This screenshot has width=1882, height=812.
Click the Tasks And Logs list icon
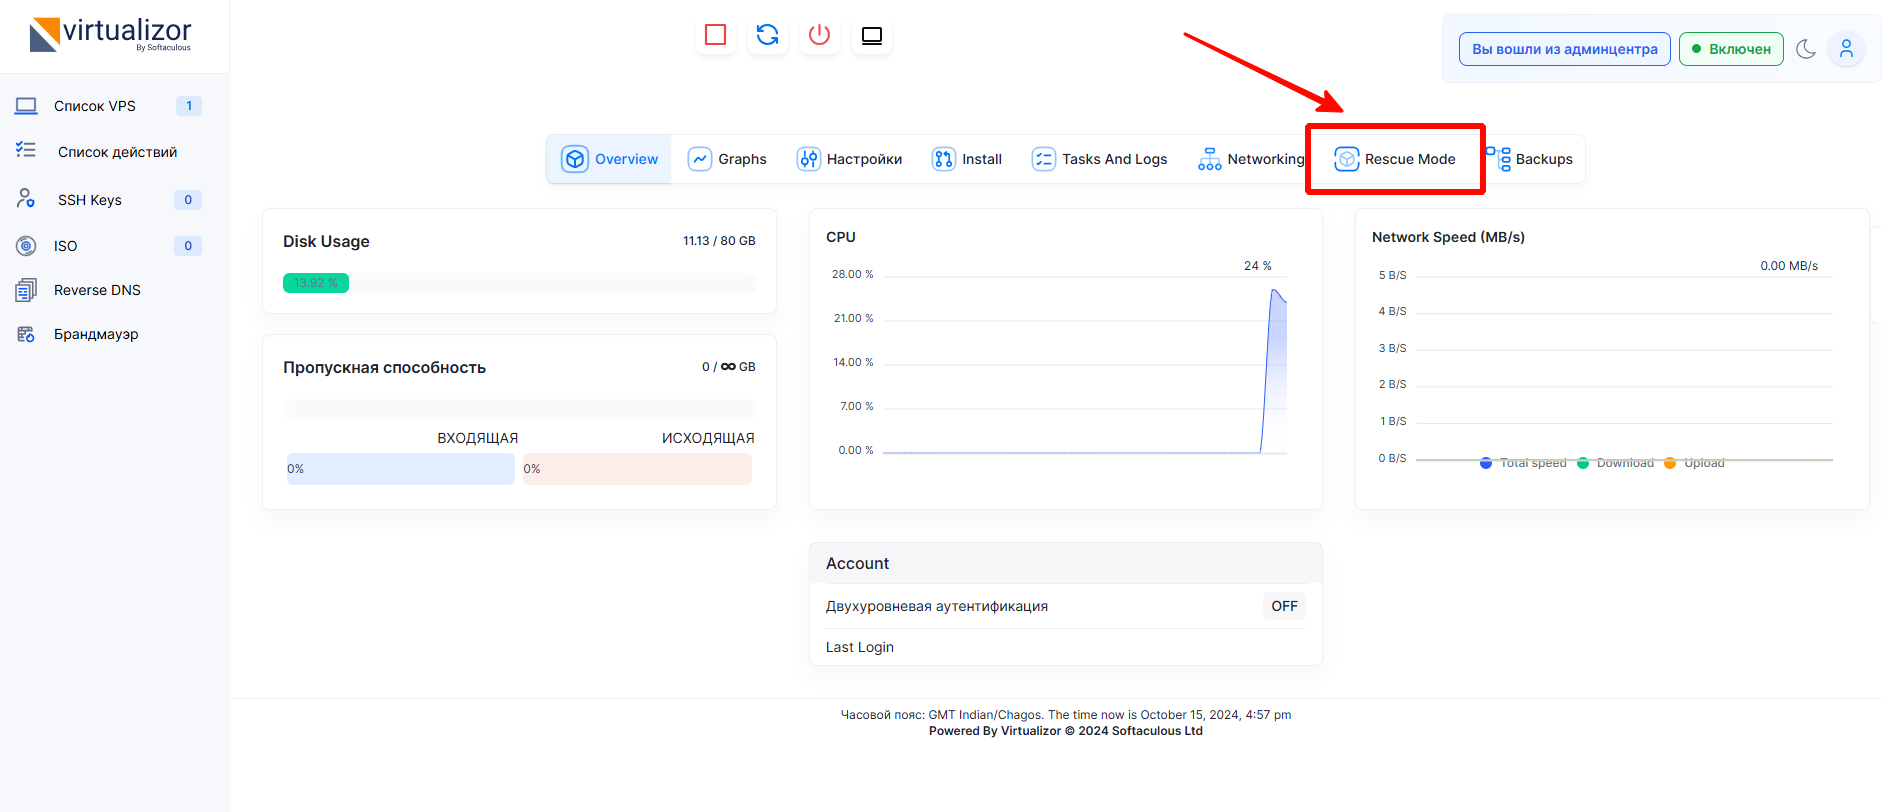1044,159
